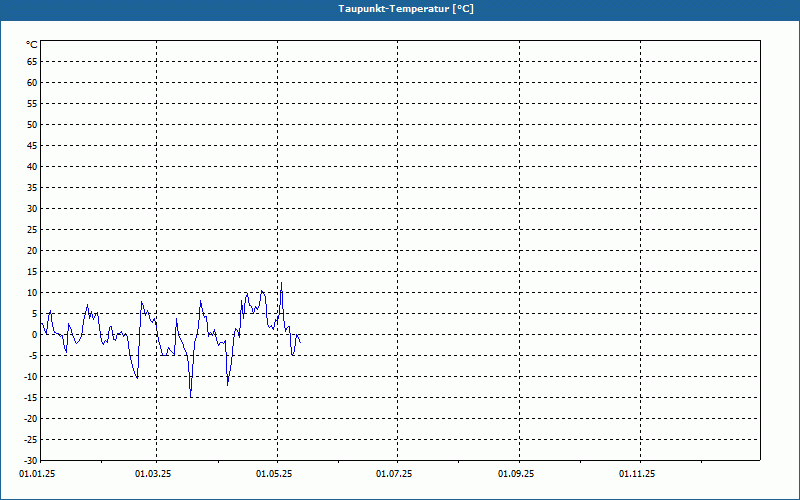Viewport: 800px width, 500px height.
Task: Click the 01.11.25 date label
Action: [x=637, y=474]
